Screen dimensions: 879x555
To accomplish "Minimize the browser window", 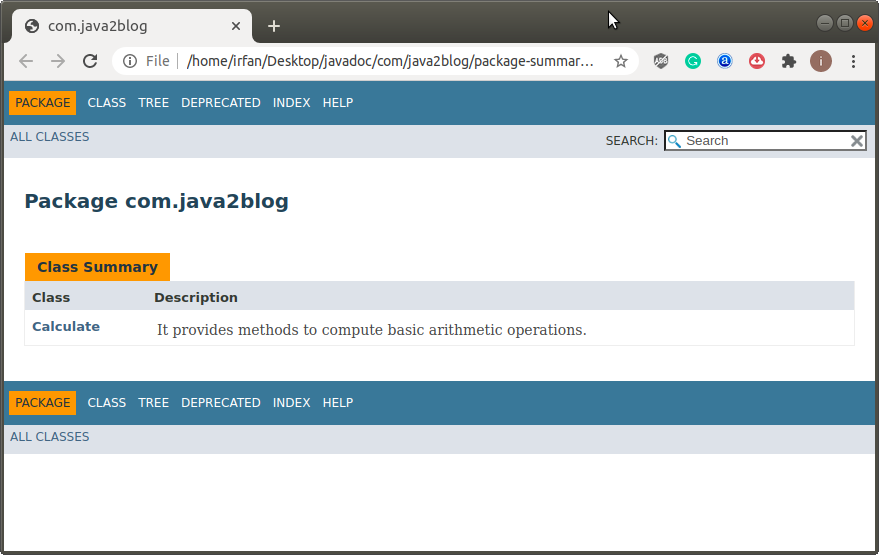I will coord(825,23).
